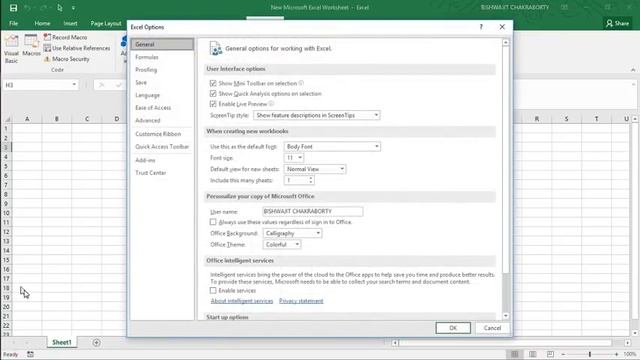Viewport: 640px width, 360px height.
Task: Open the Name Box dropdown arrow
Action: (x=74, y=84)
